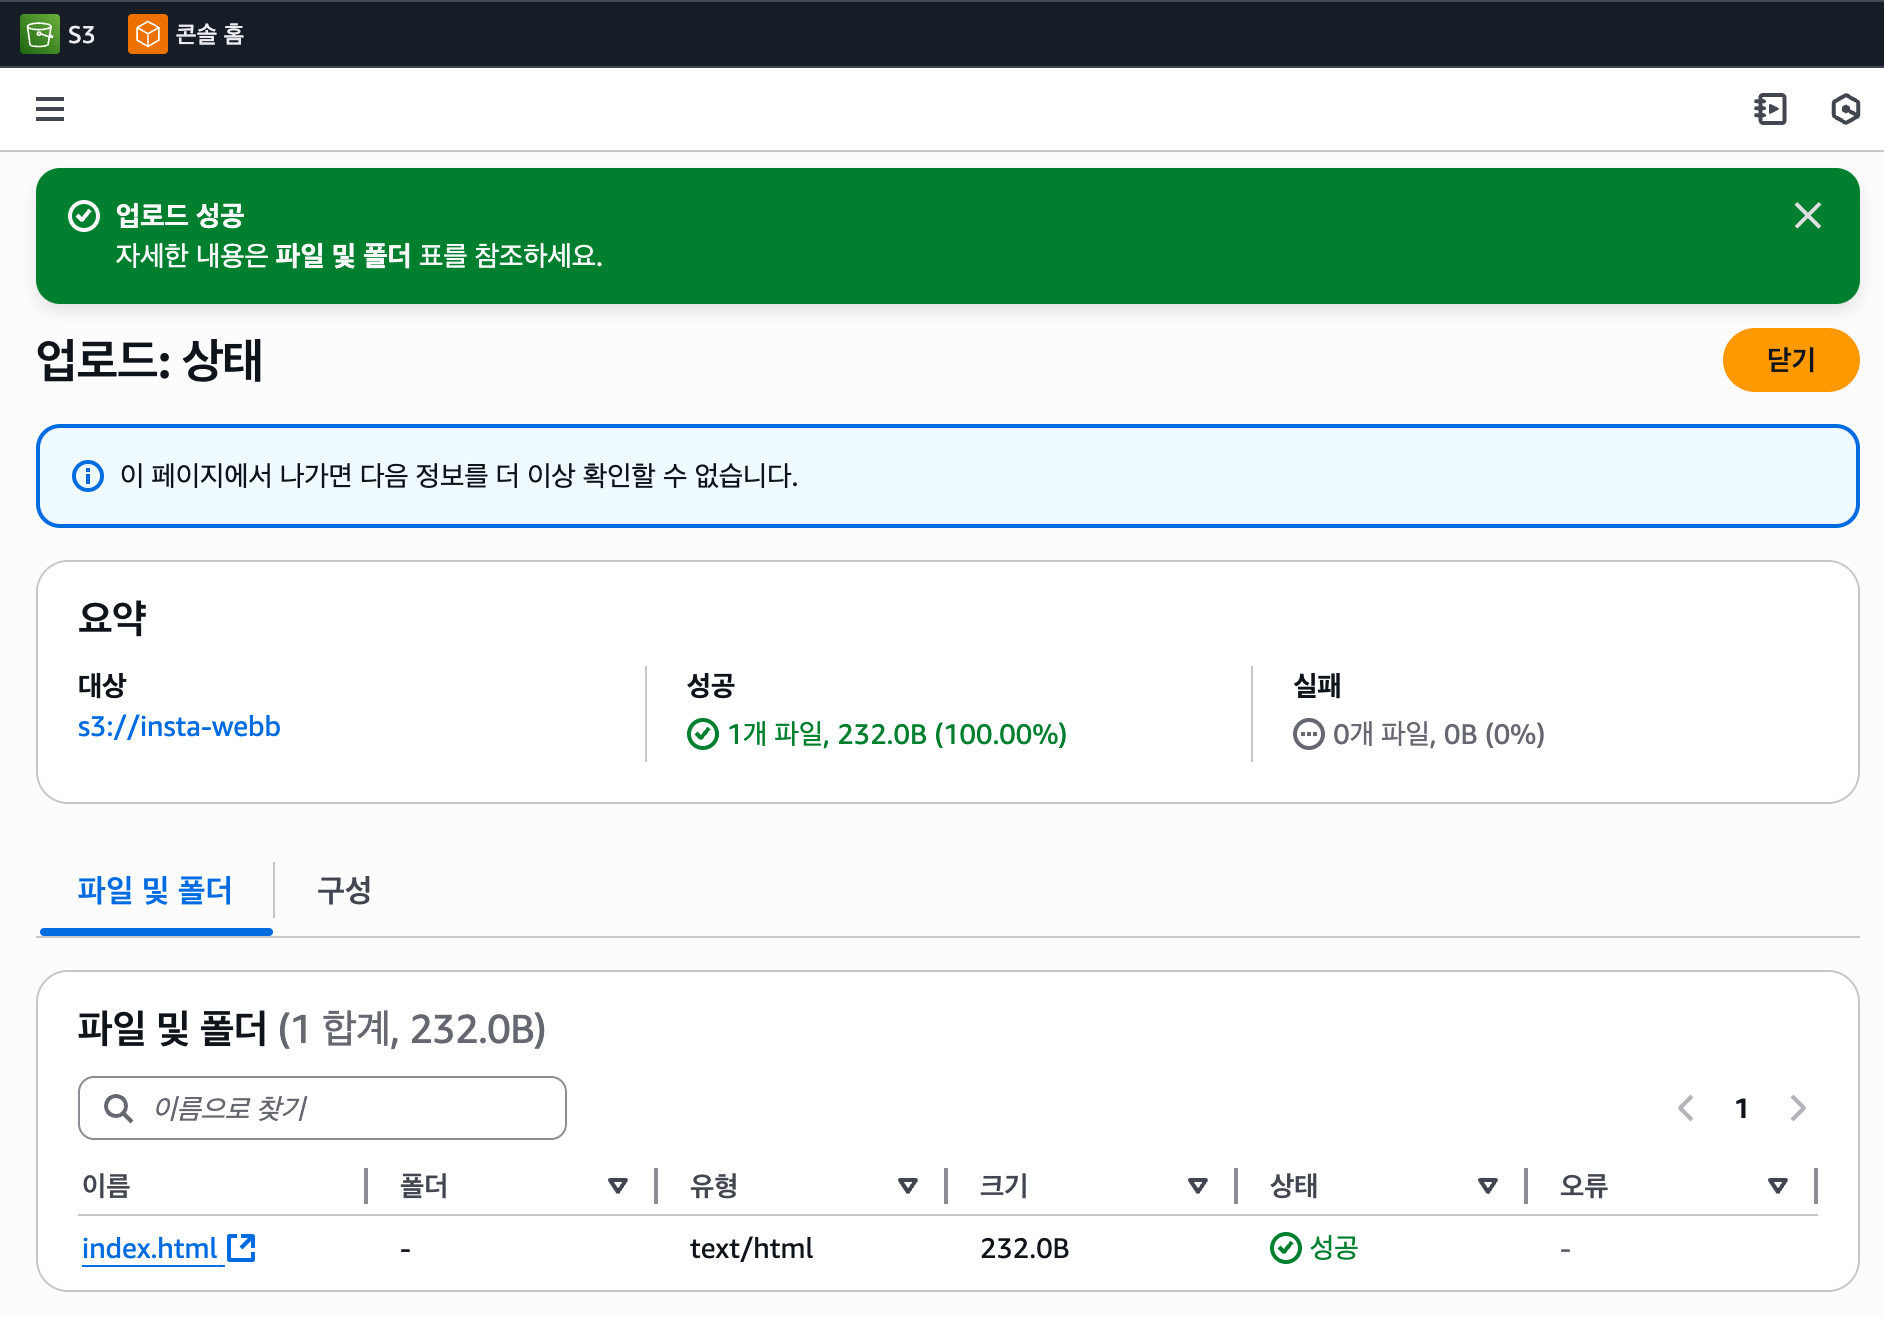The height and width of the screenshot is (1318, 1884).
Task: Open the S3 service shortcut icon
Action: pyautogui.click(x=40, y=34)
